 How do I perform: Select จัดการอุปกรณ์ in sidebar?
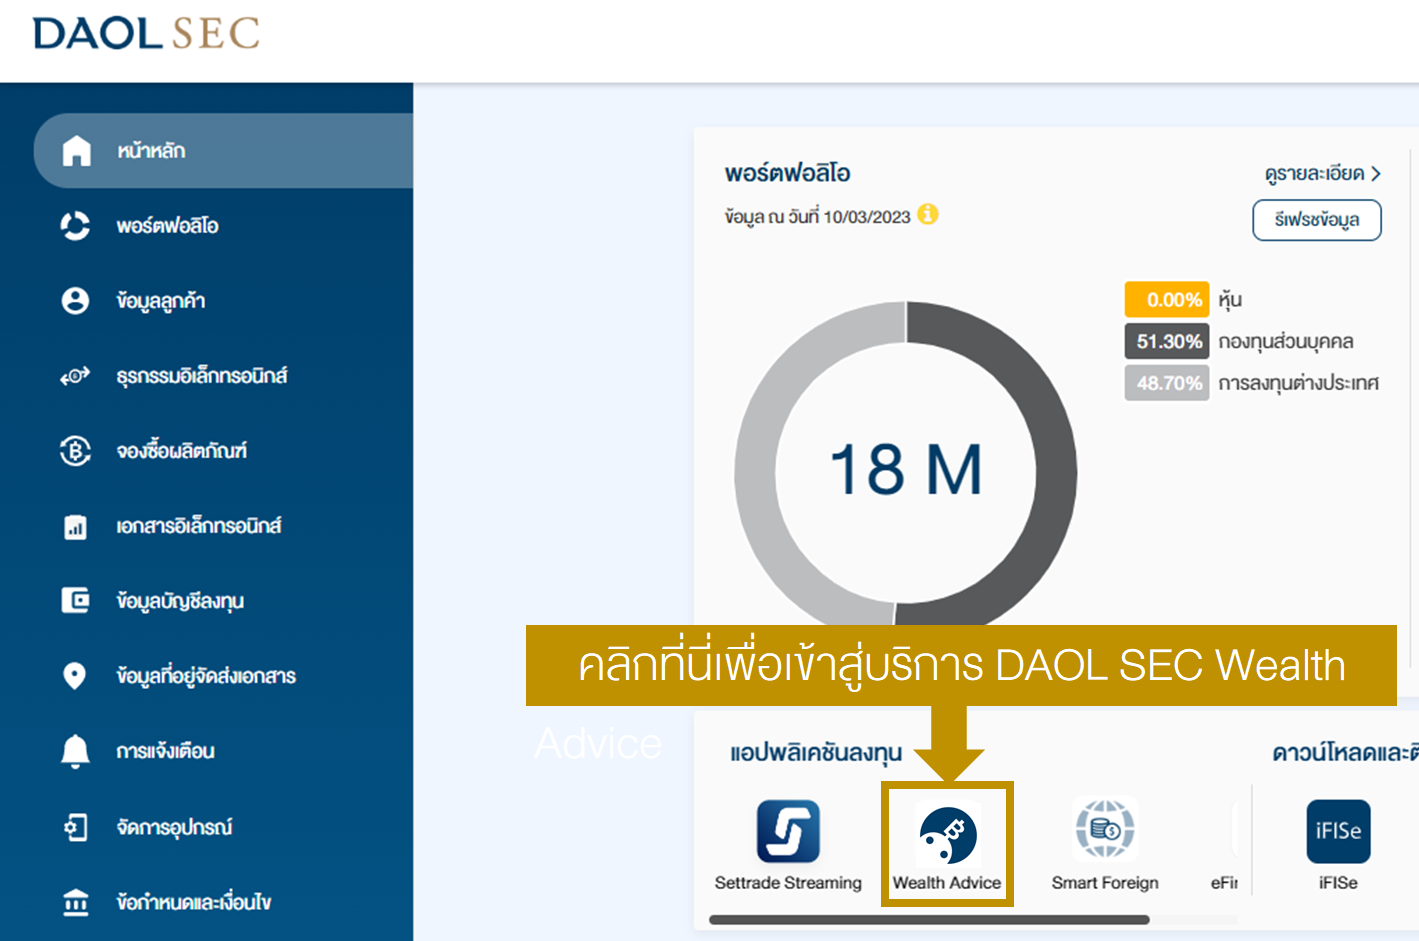[174, 827]
